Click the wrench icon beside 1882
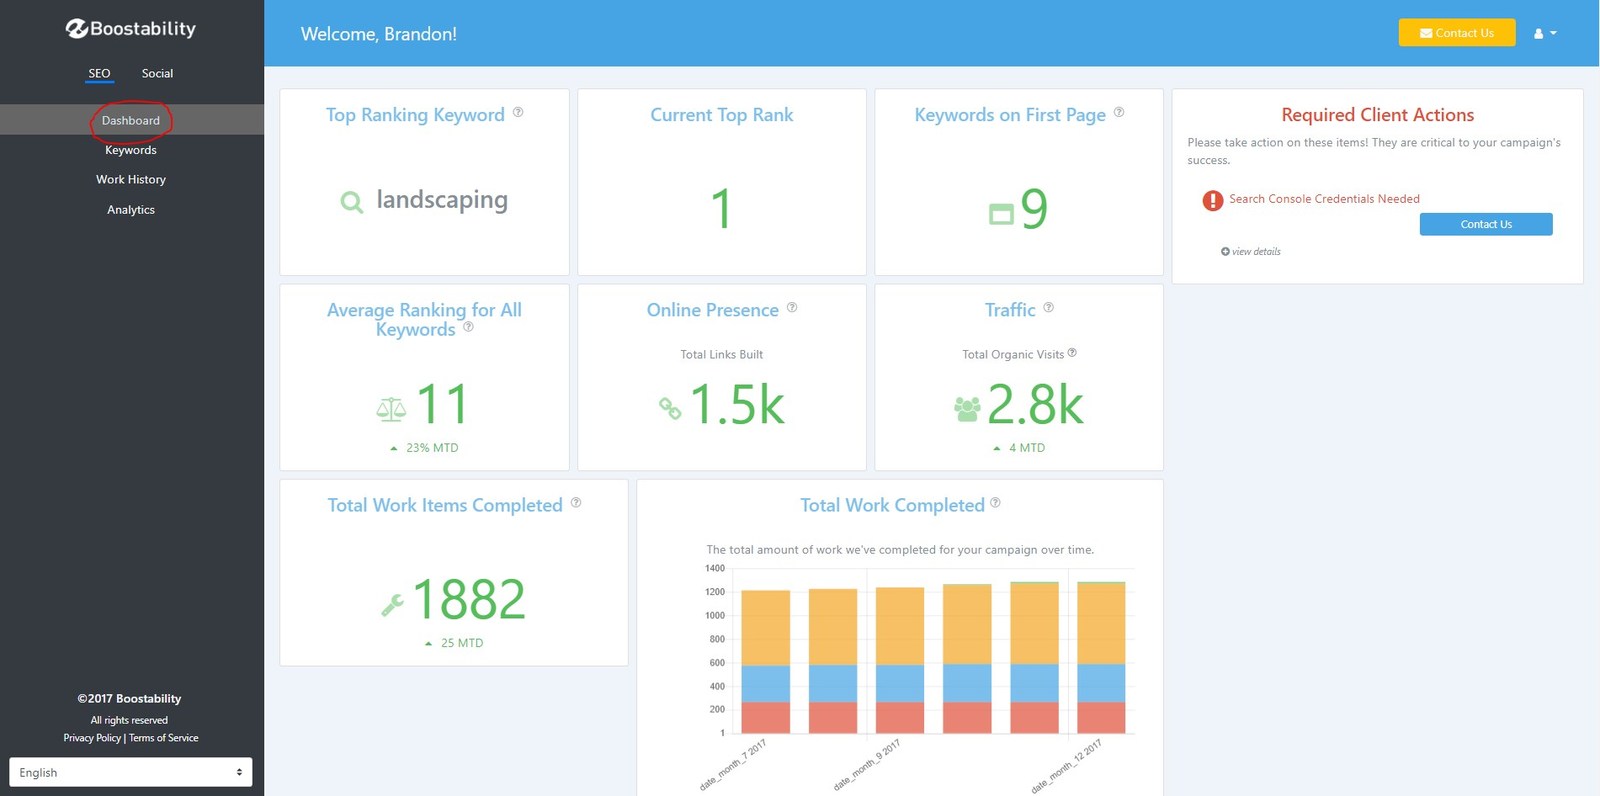Screen dimensions: 1600x796 392,604
